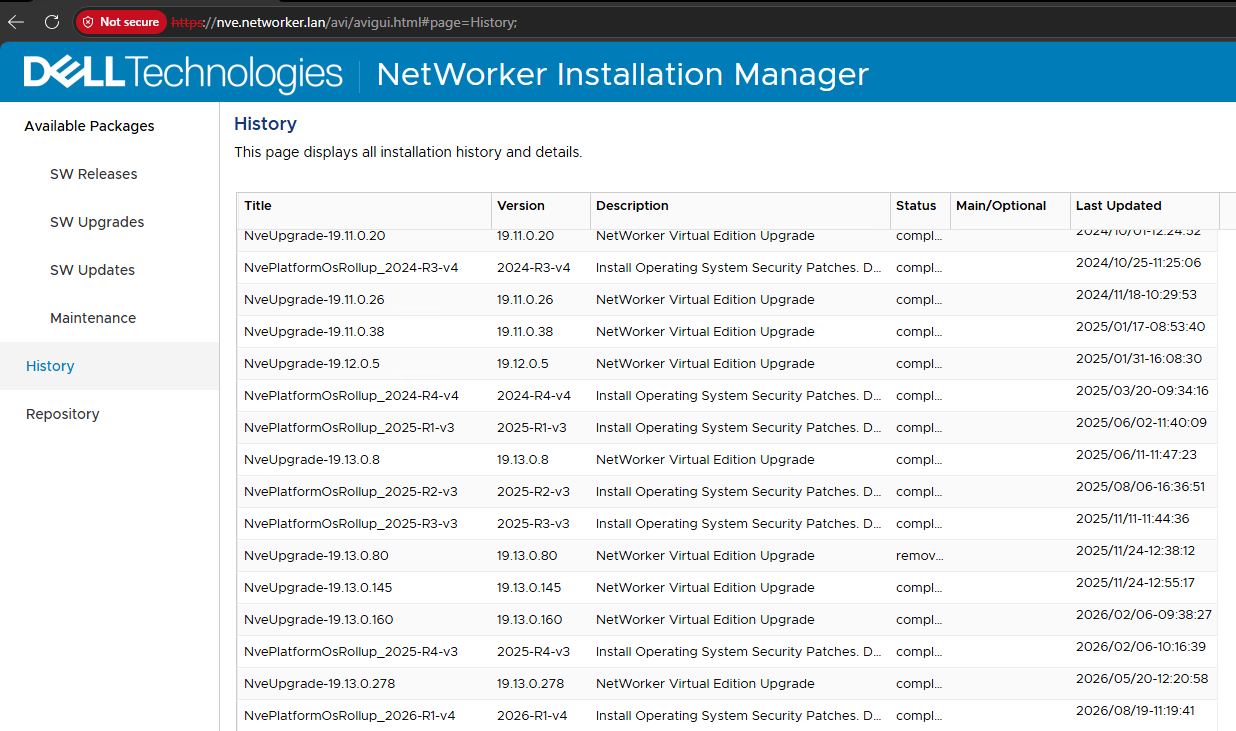Click timestamp 2026/05/20-12:20:58
1236x731 pixels.
(1142, 678)
